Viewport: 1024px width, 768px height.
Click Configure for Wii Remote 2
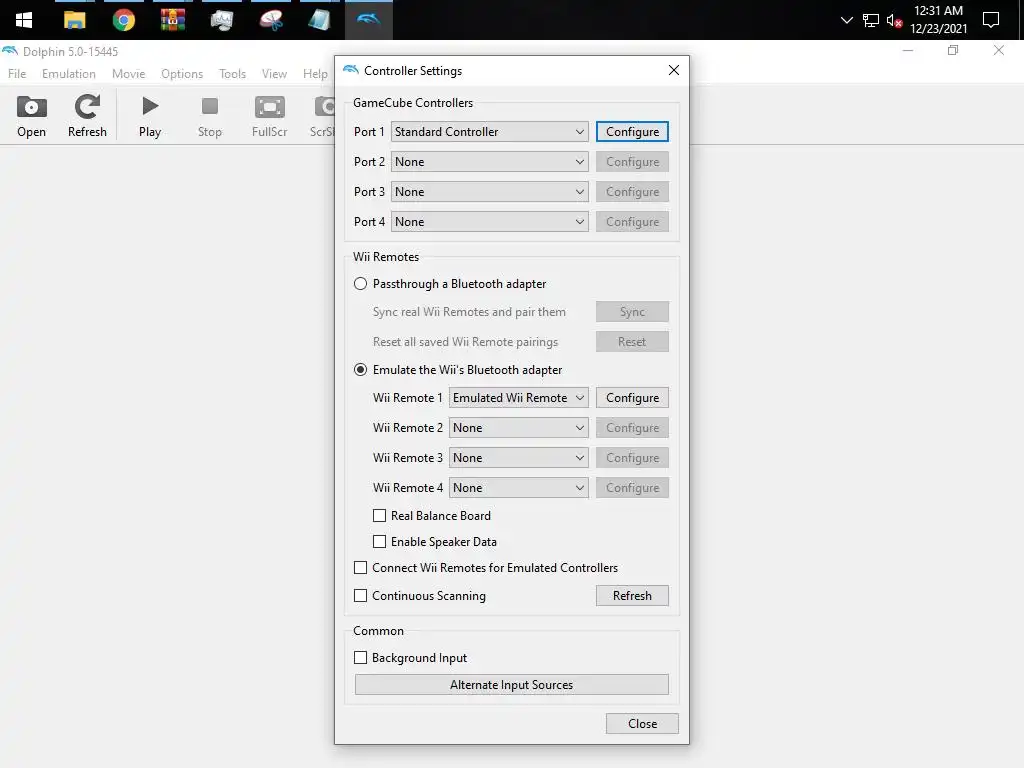pyautogui.click(x=632, y=428)
